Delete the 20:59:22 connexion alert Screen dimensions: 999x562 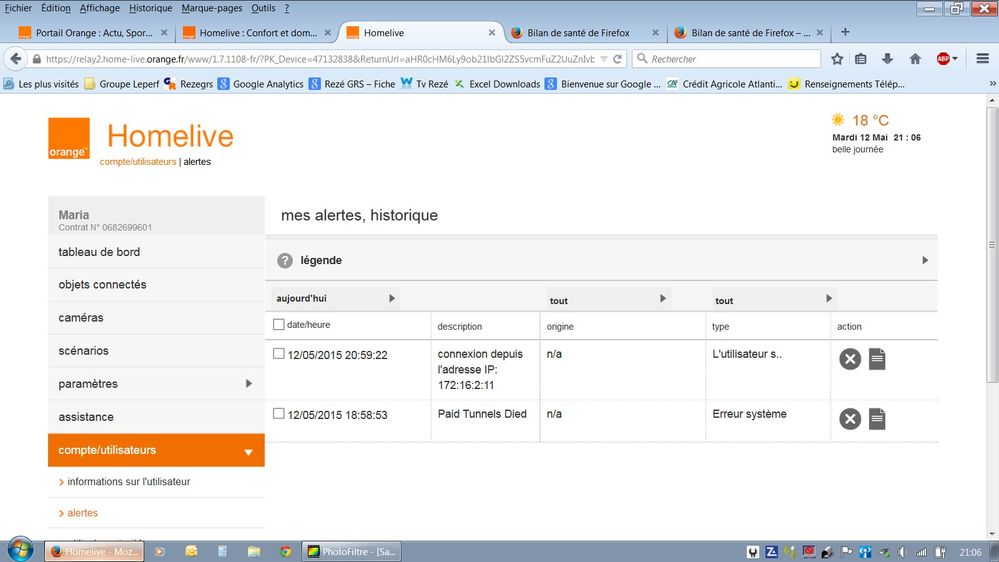click(x=850, y=359)
